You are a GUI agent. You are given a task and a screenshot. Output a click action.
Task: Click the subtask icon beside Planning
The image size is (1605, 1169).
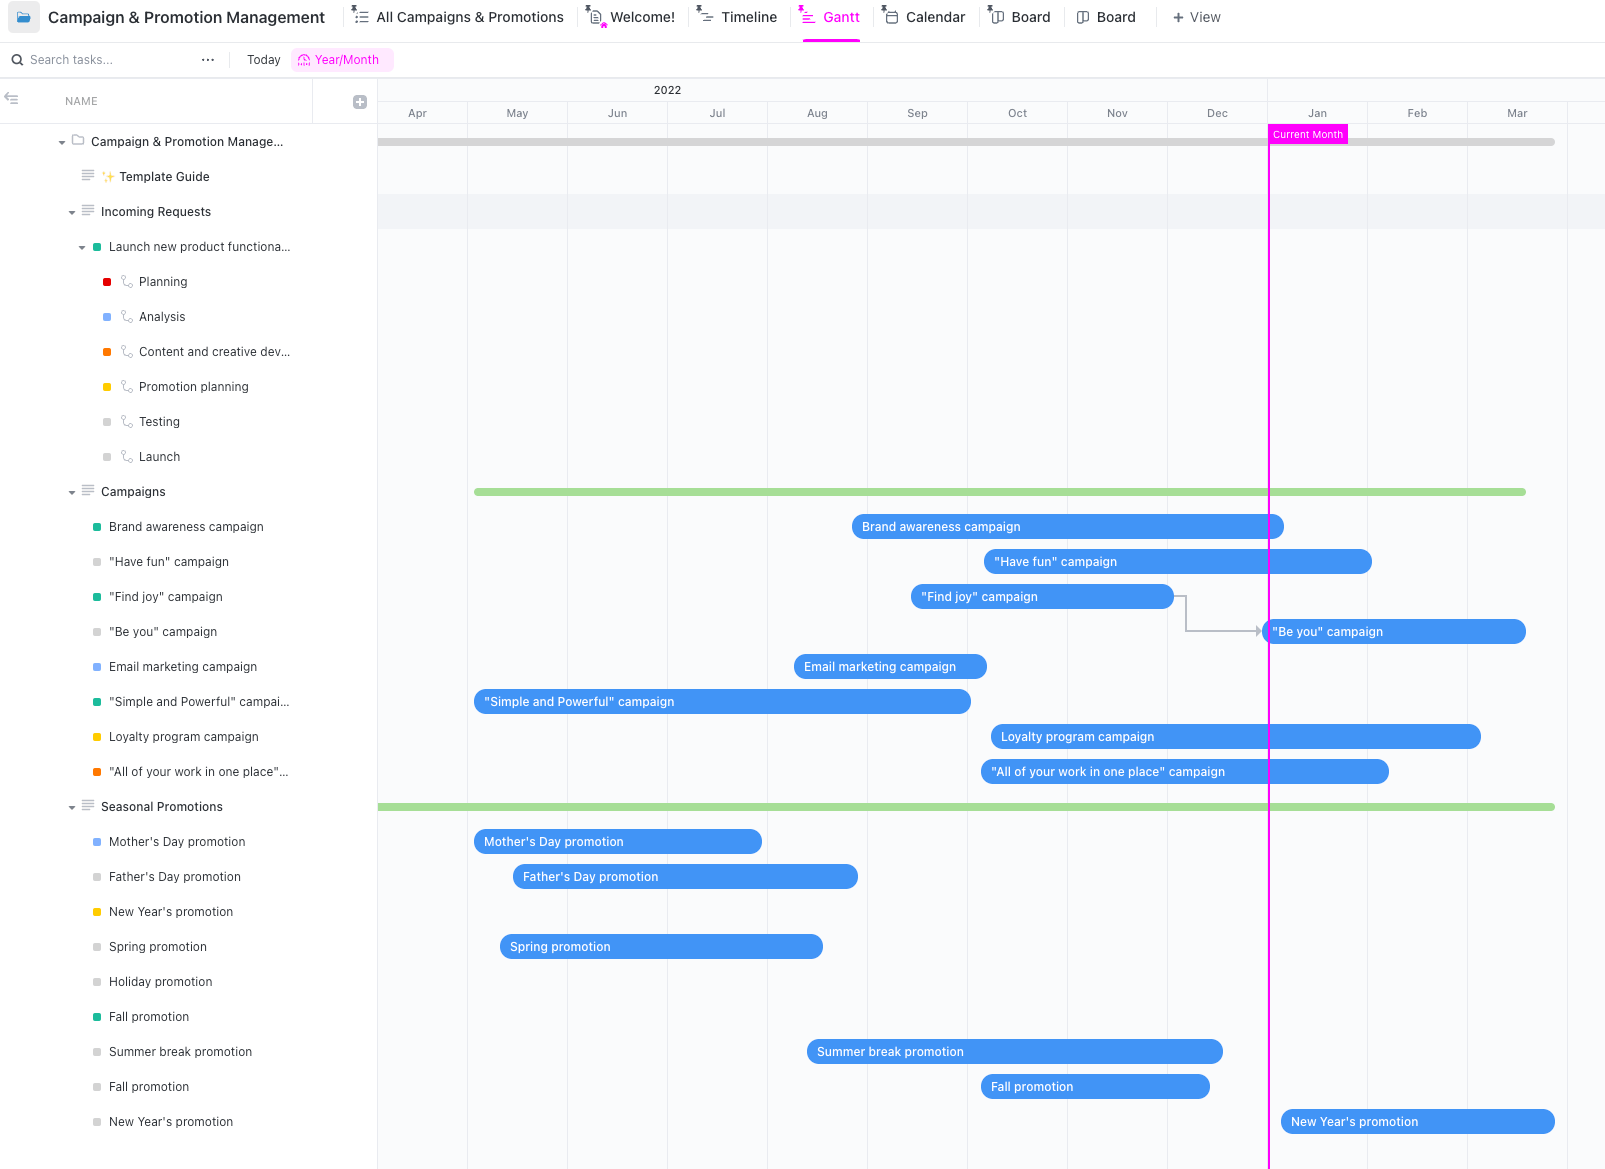[x=127, y=282]
